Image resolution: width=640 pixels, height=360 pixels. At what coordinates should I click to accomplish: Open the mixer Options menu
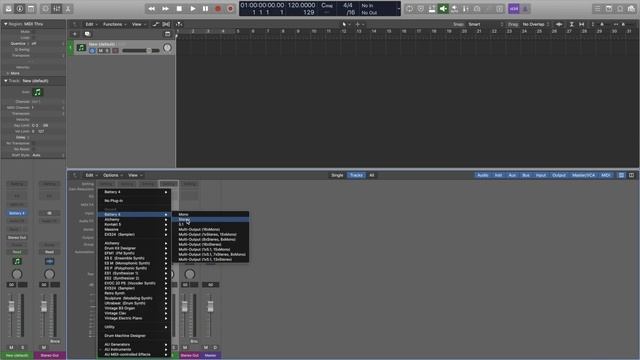tap(112, 176)
